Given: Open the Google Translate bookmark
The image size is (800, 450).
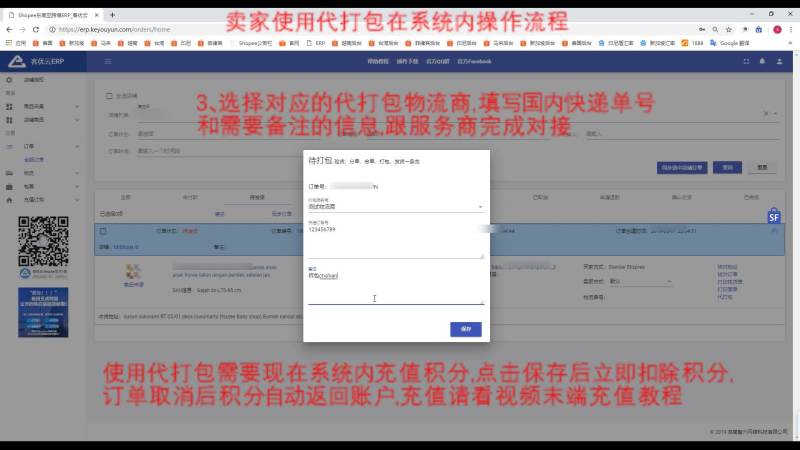Looking at the screenshot, I should [x=730, y=43].
